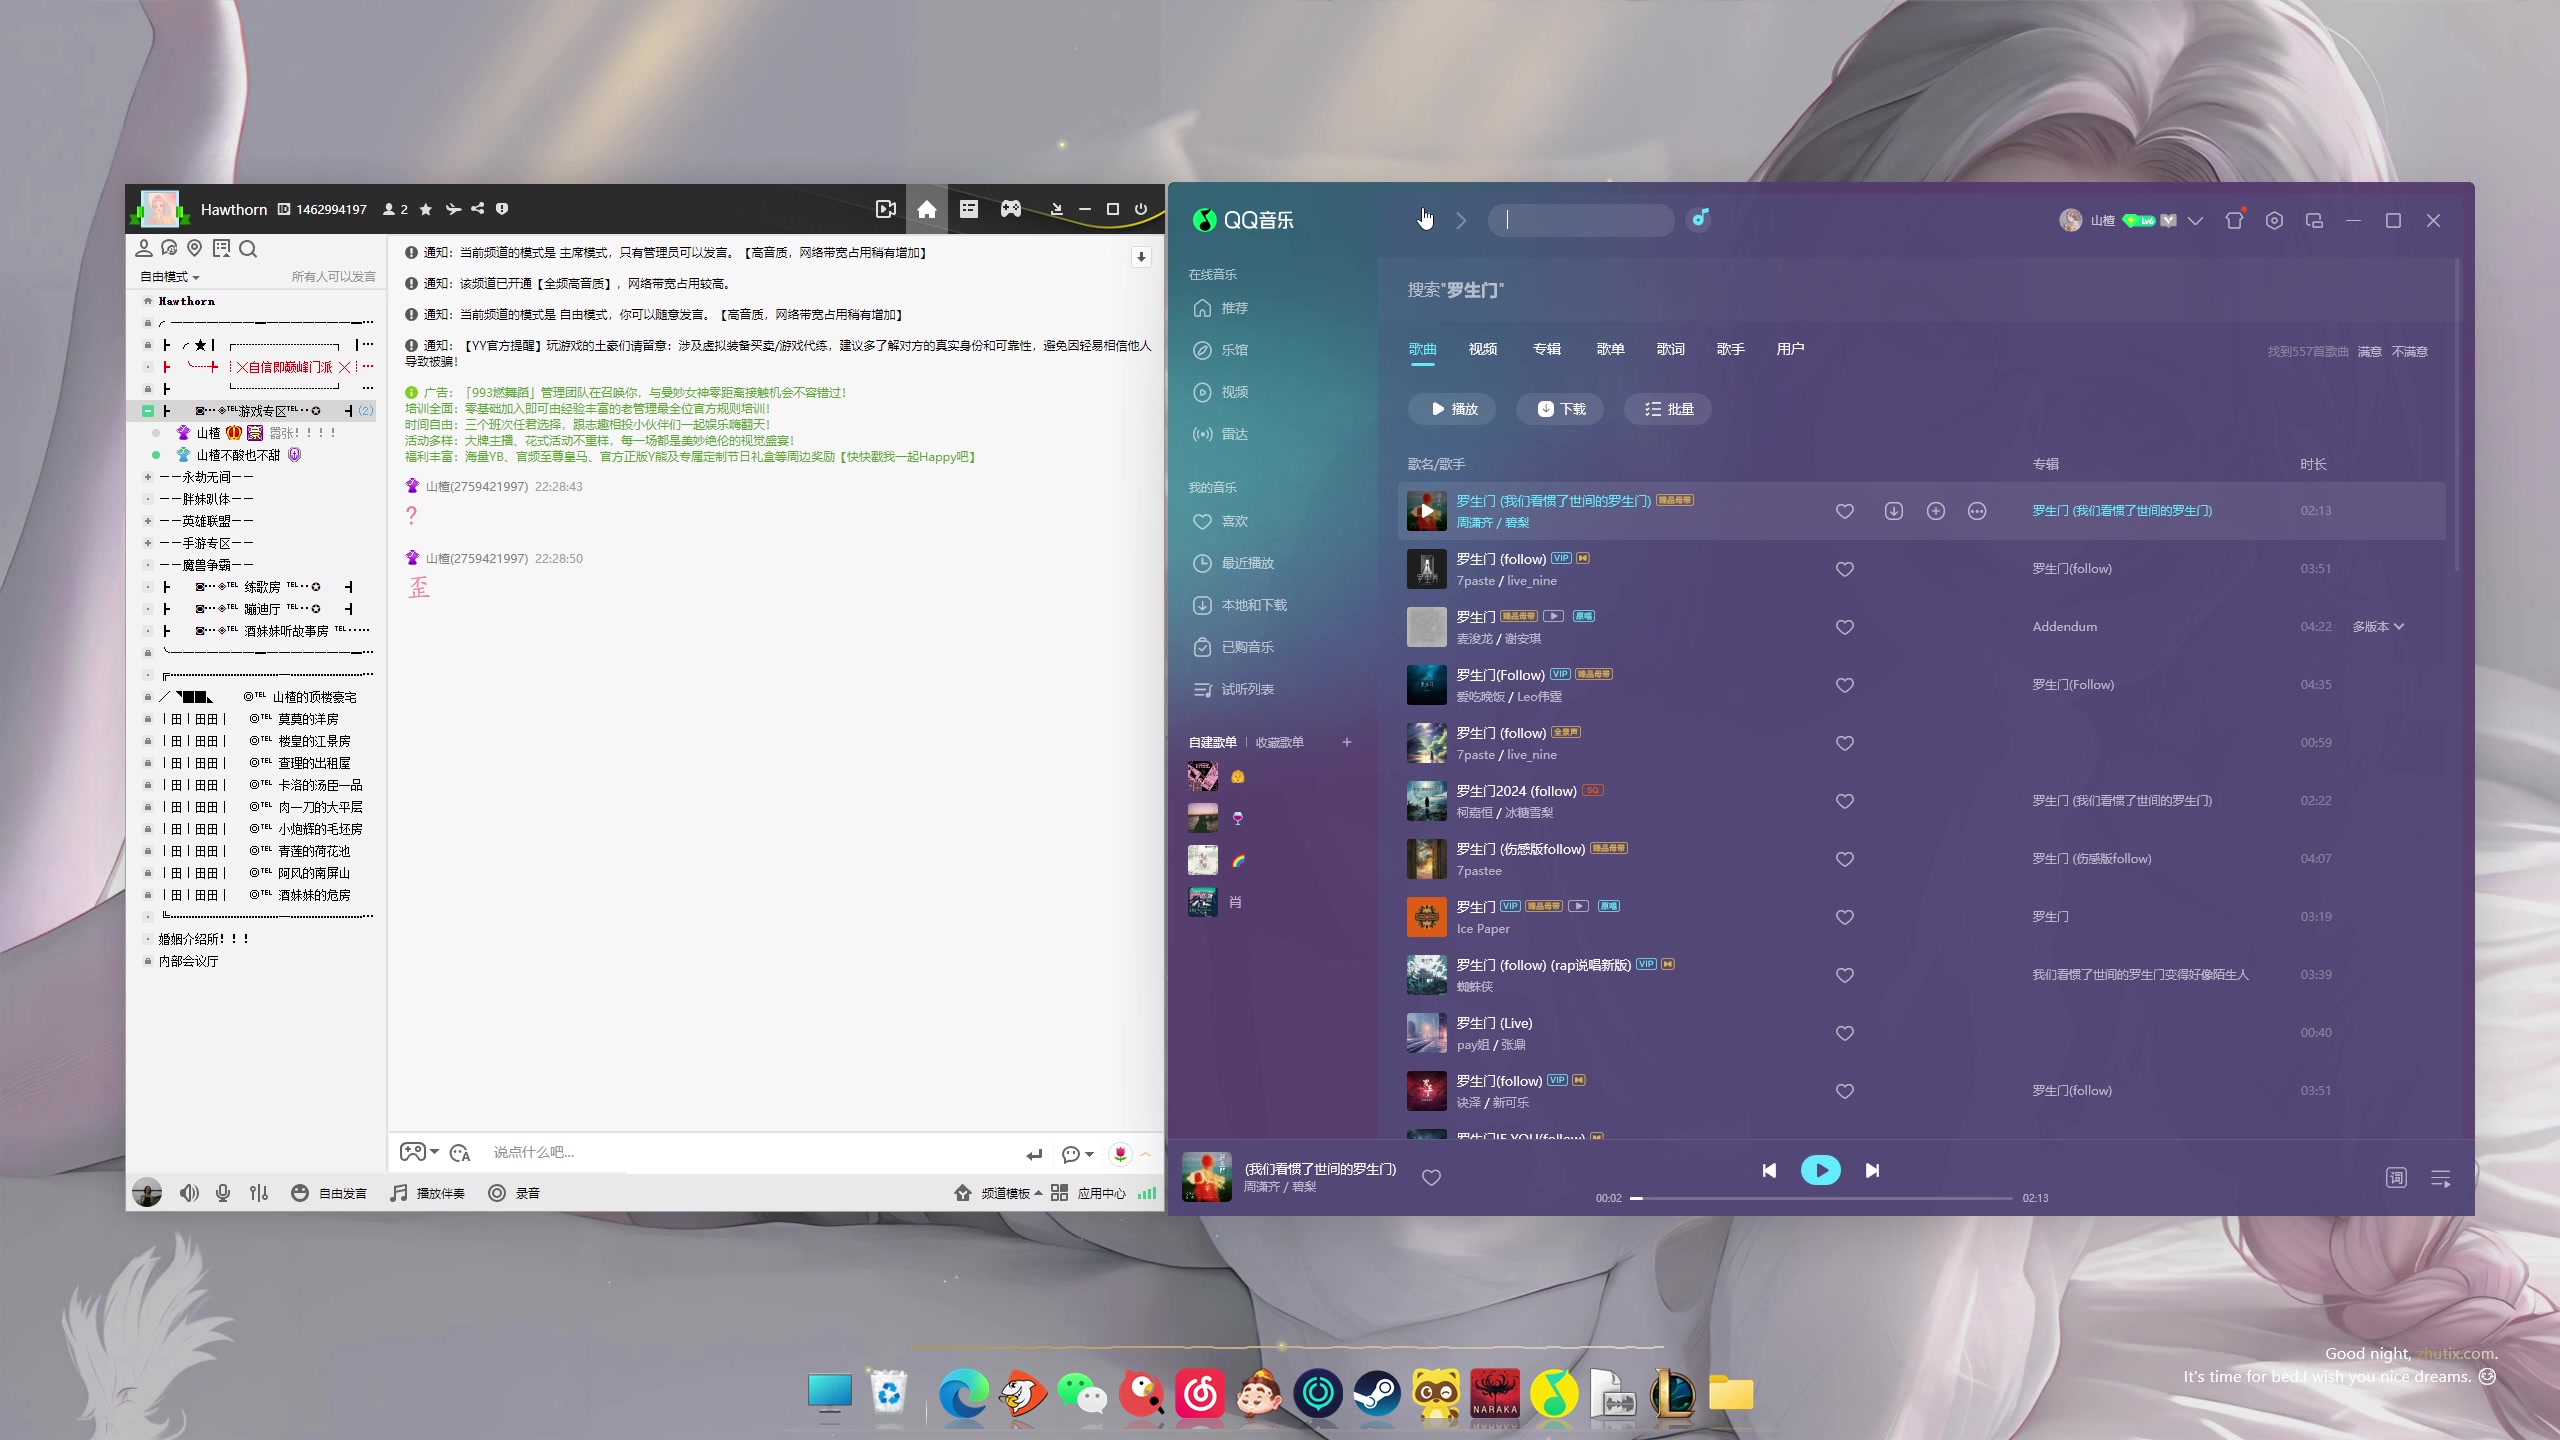Like 罗生门(Follow) by 爱吃晚饭 / Leo伟霆
Image resolution: width=2560 pixels, height=1440 pixels.
[1845, 685]
